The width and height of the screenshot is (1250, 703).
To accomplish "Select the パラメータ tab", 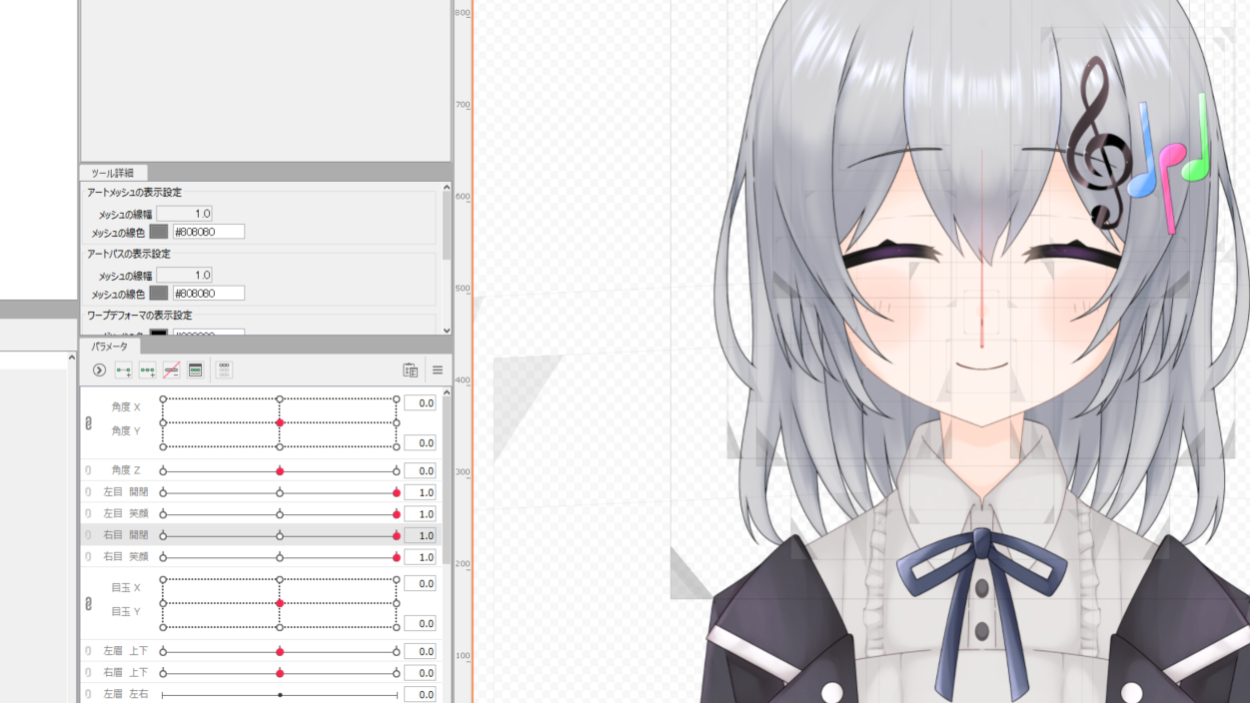I will 109,346.
